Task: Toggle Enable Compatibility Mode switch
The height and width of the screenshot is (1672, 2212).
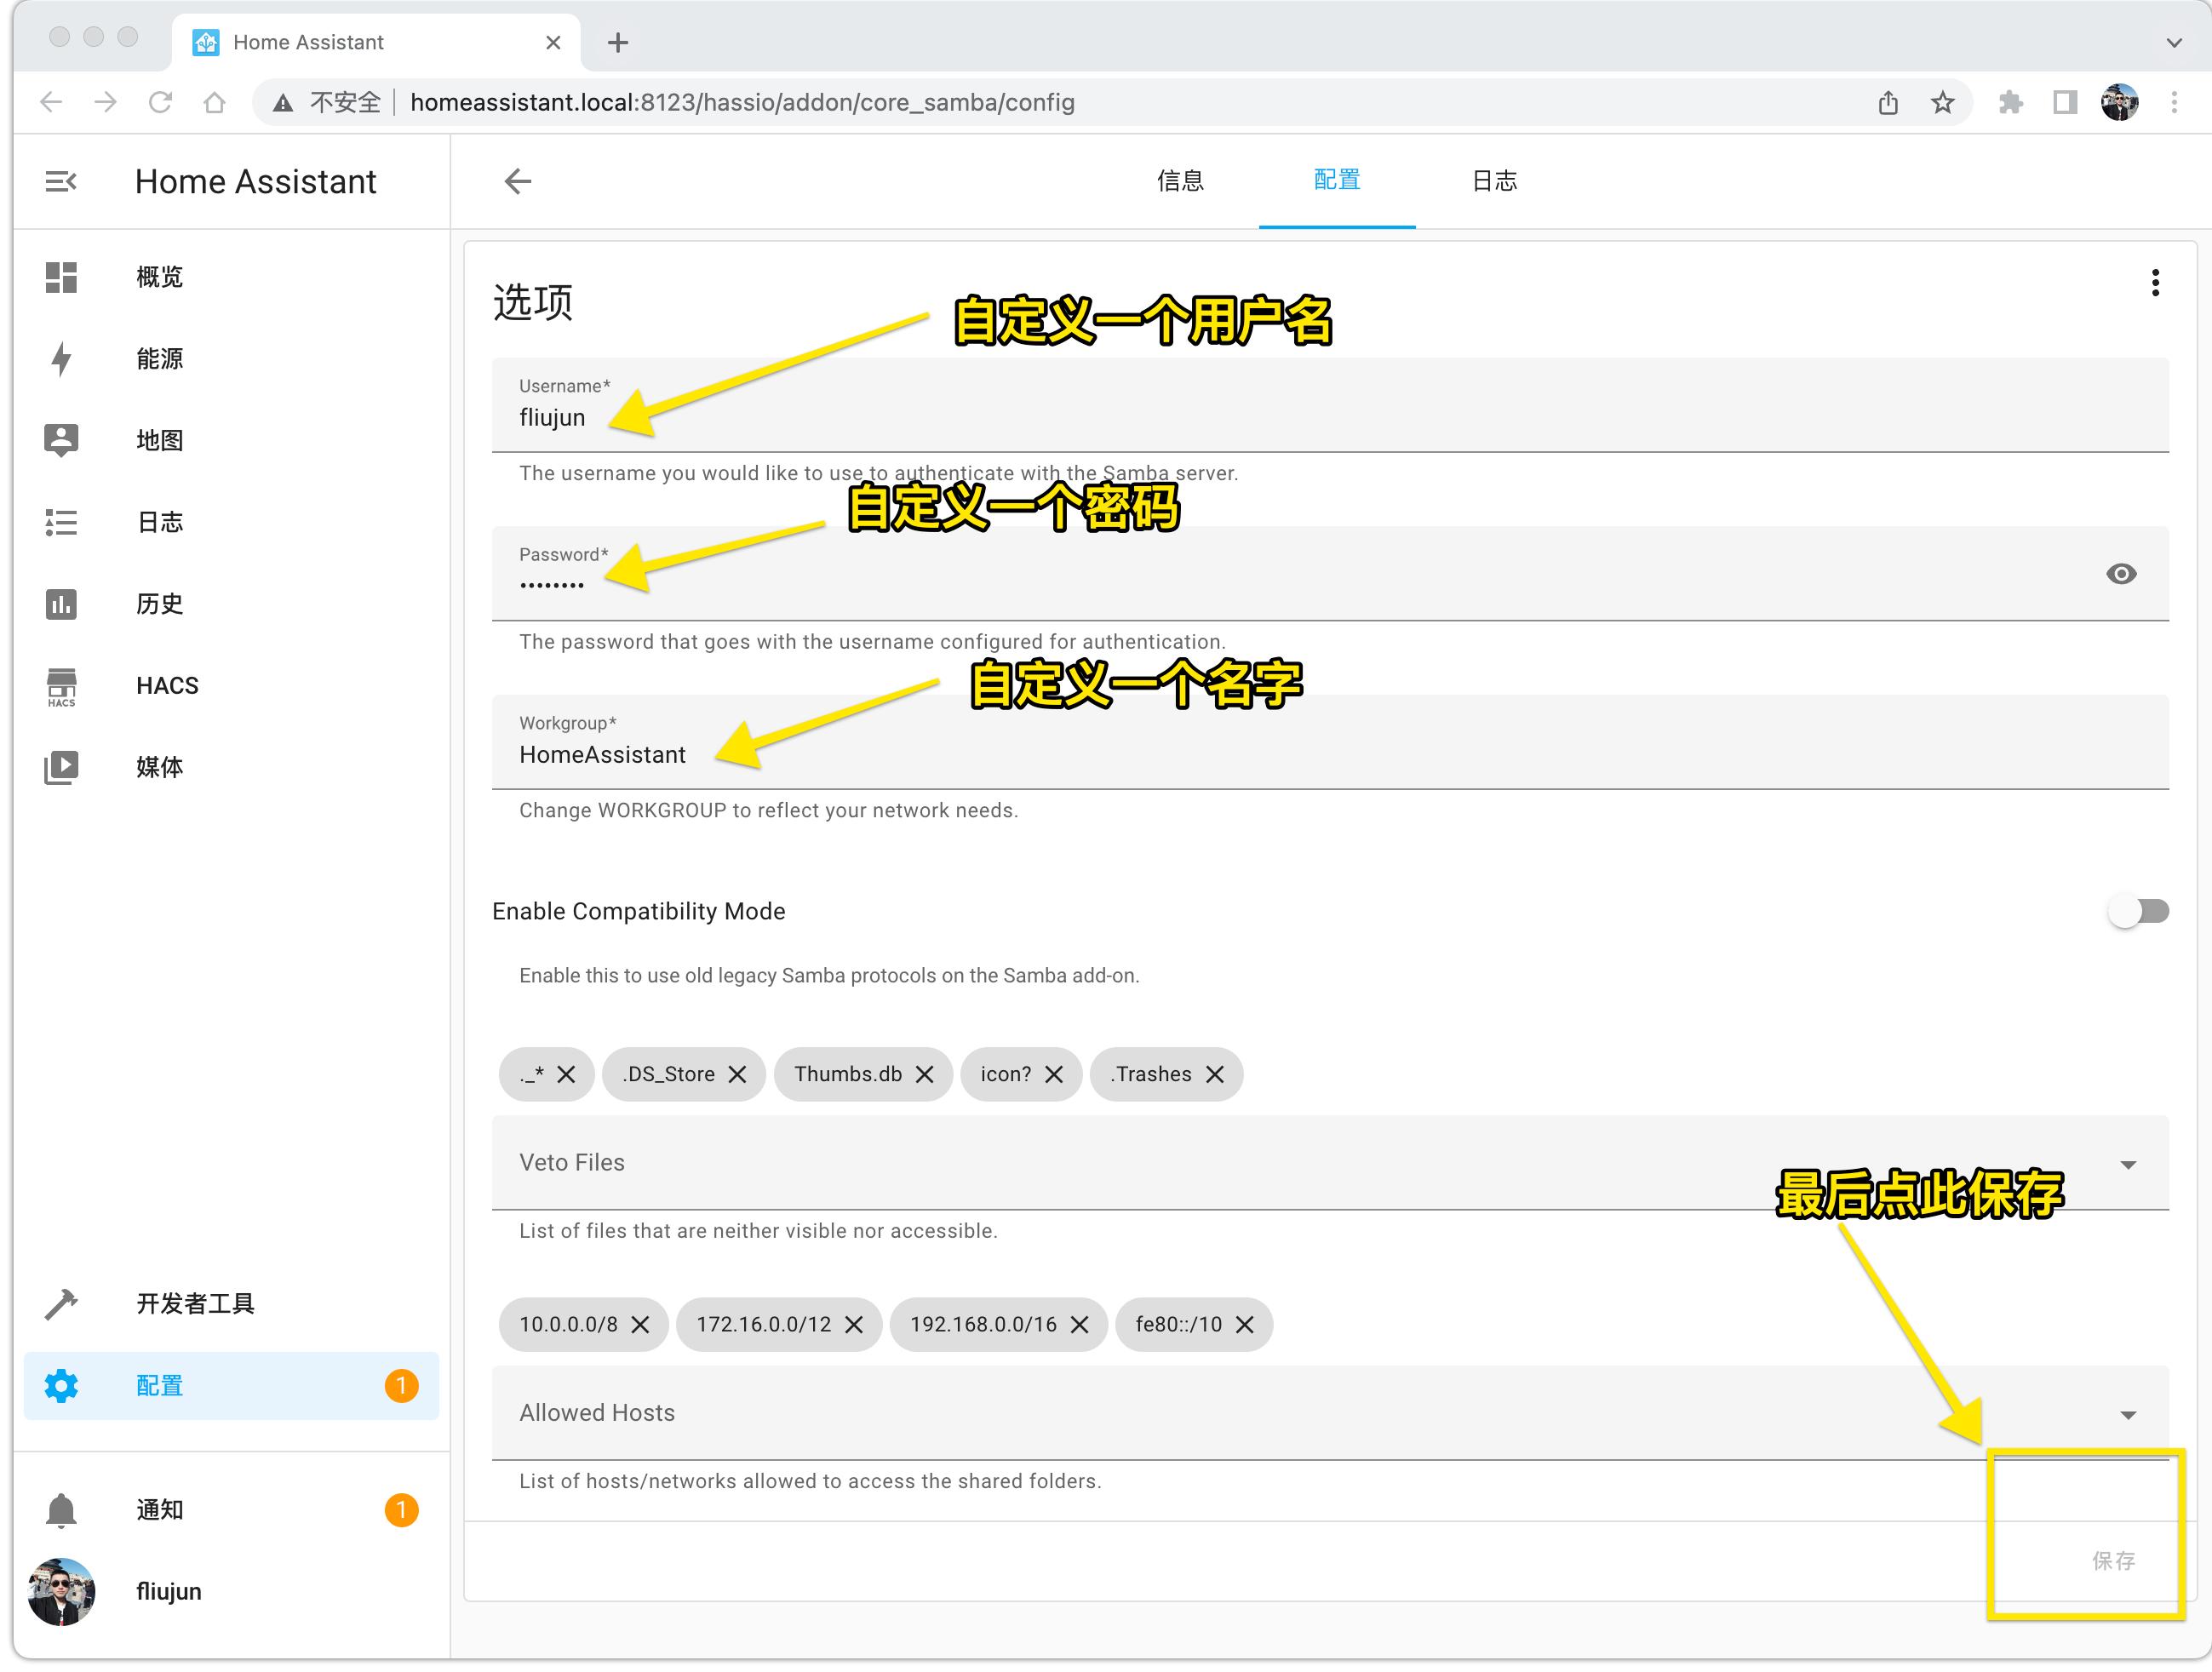Action: pyautogui.click(x=2138, y=911)
